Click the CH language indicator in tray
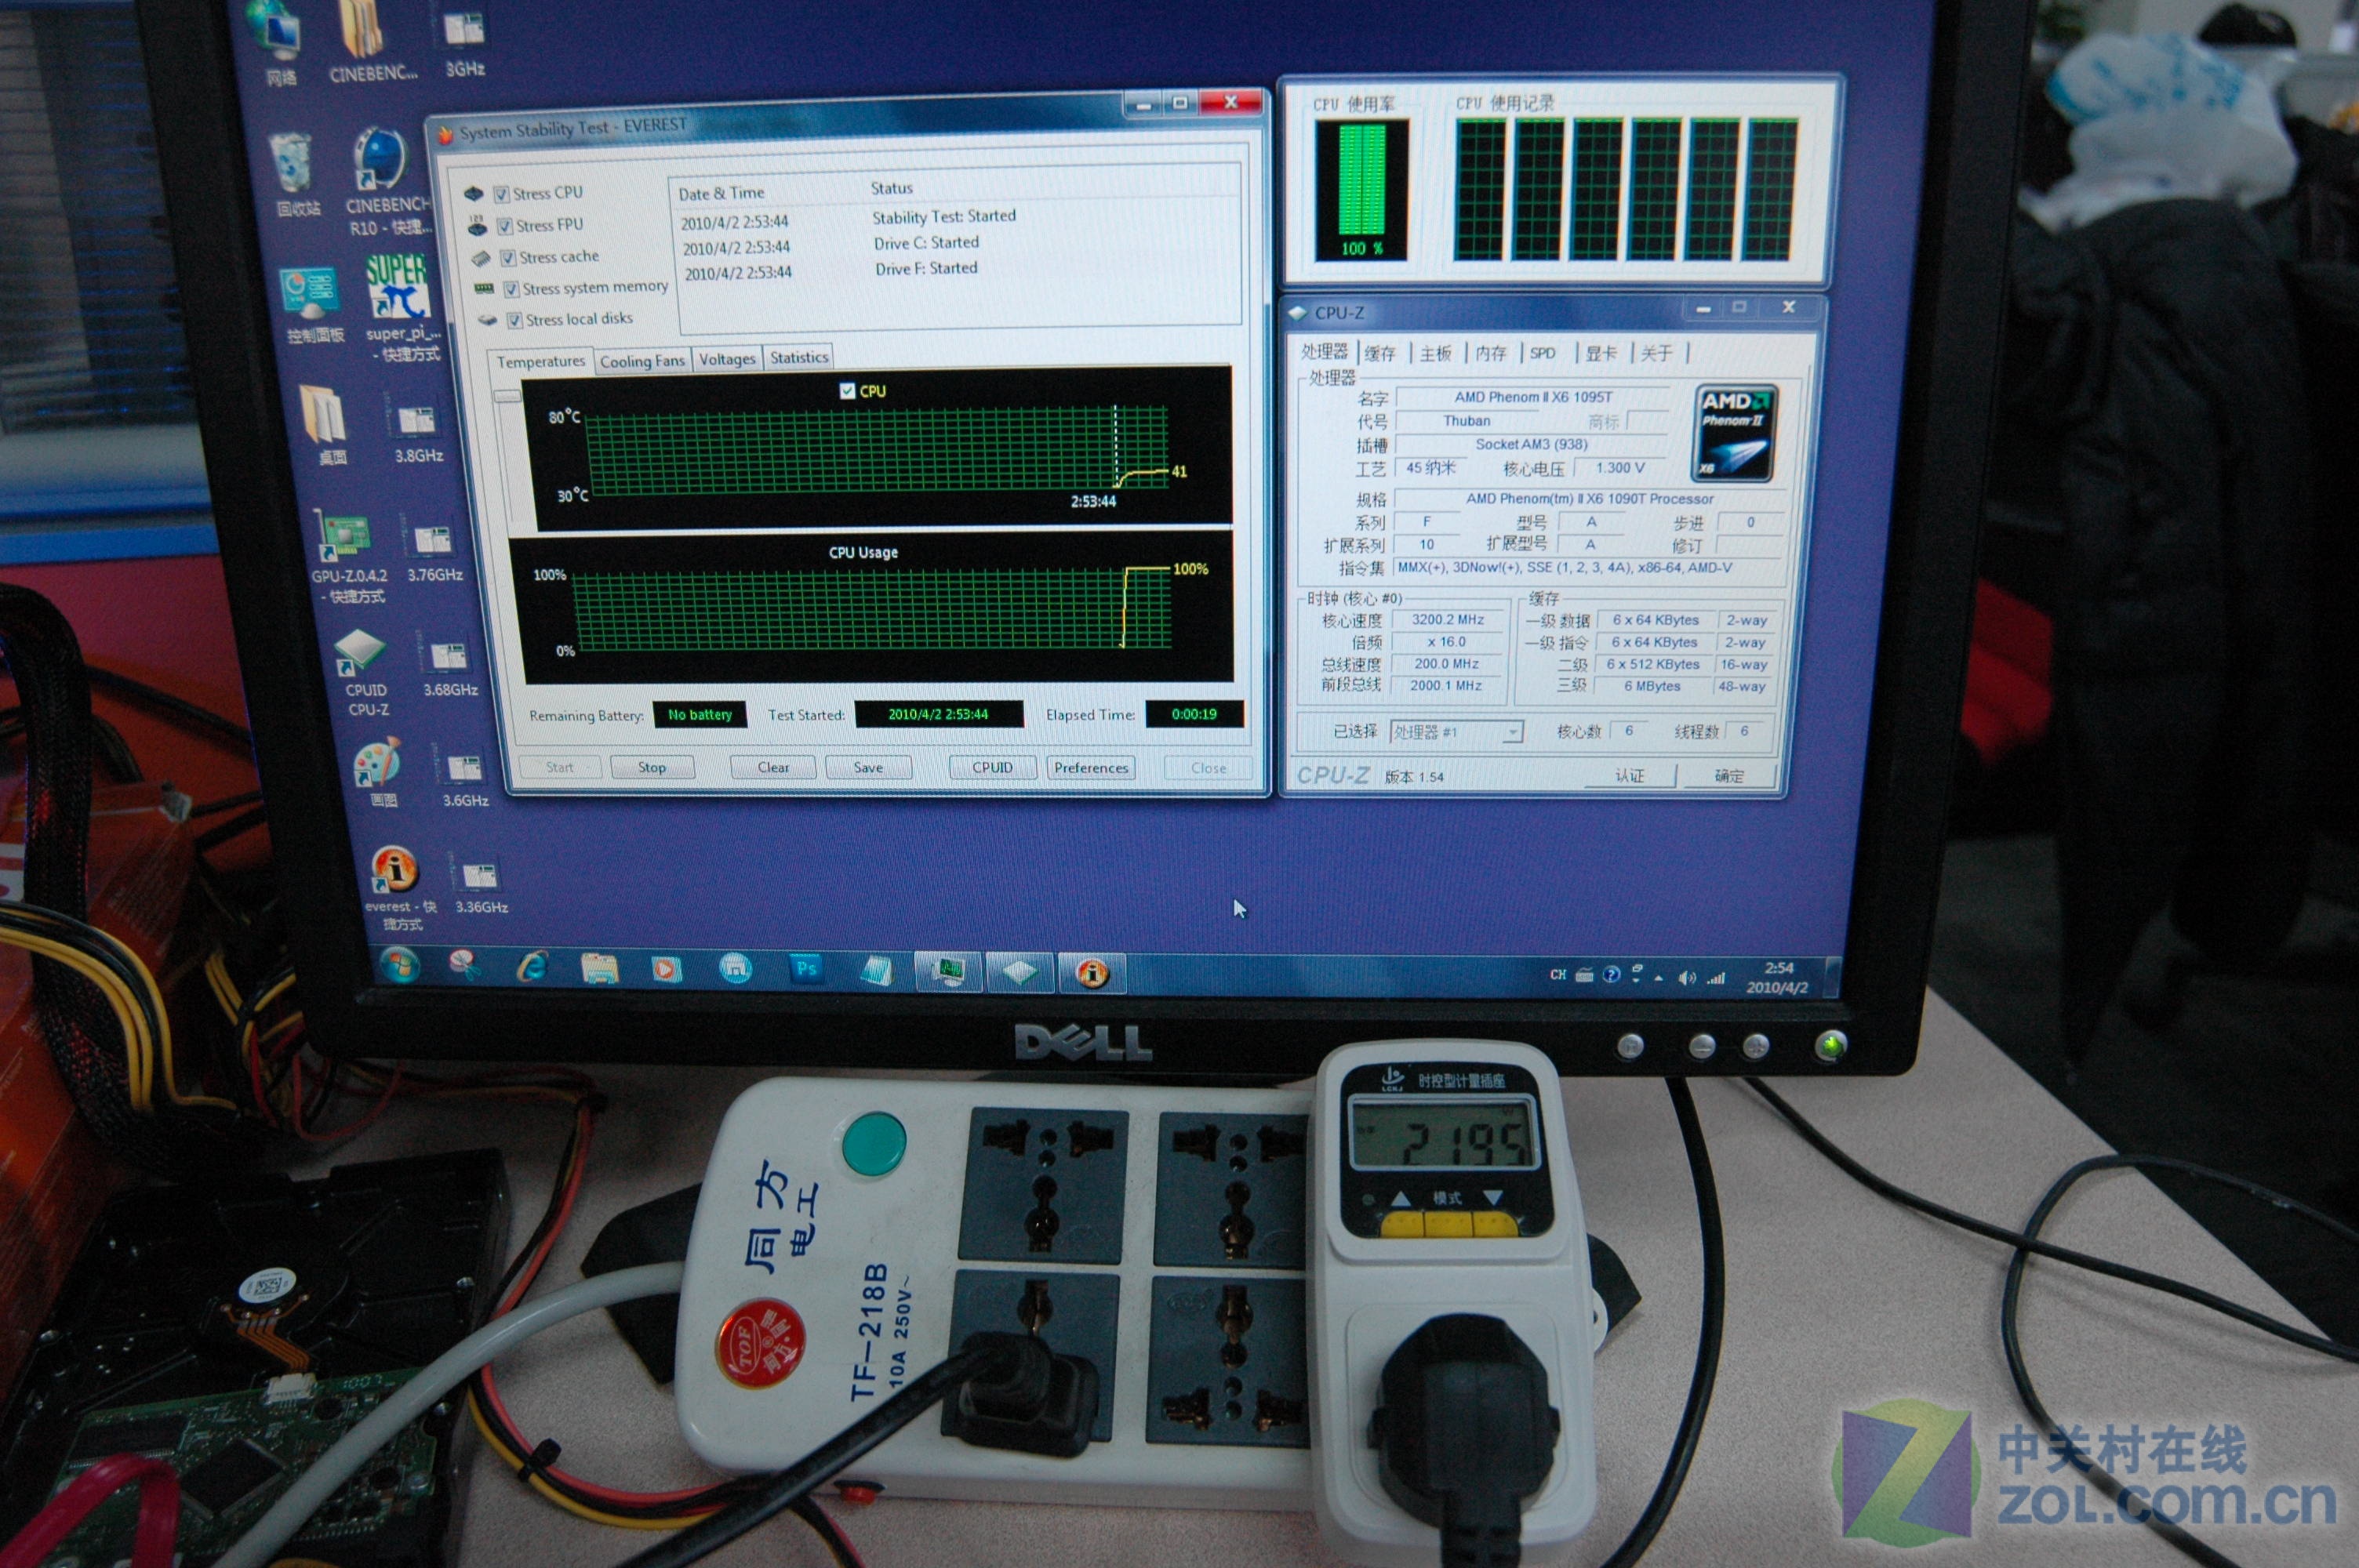Viewport: 2359px width, 1568px height. pos(1558,974)
